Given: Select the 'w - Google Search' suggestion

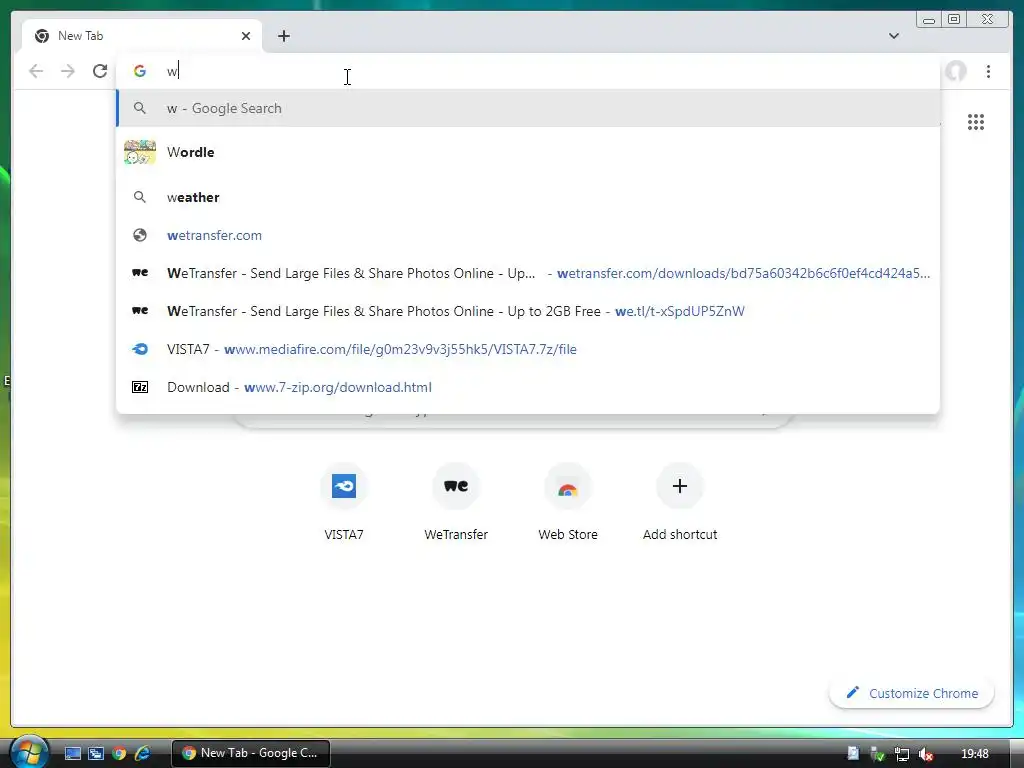Looking at the screenshot, I should pyautogui.click(x=528, y=108).
